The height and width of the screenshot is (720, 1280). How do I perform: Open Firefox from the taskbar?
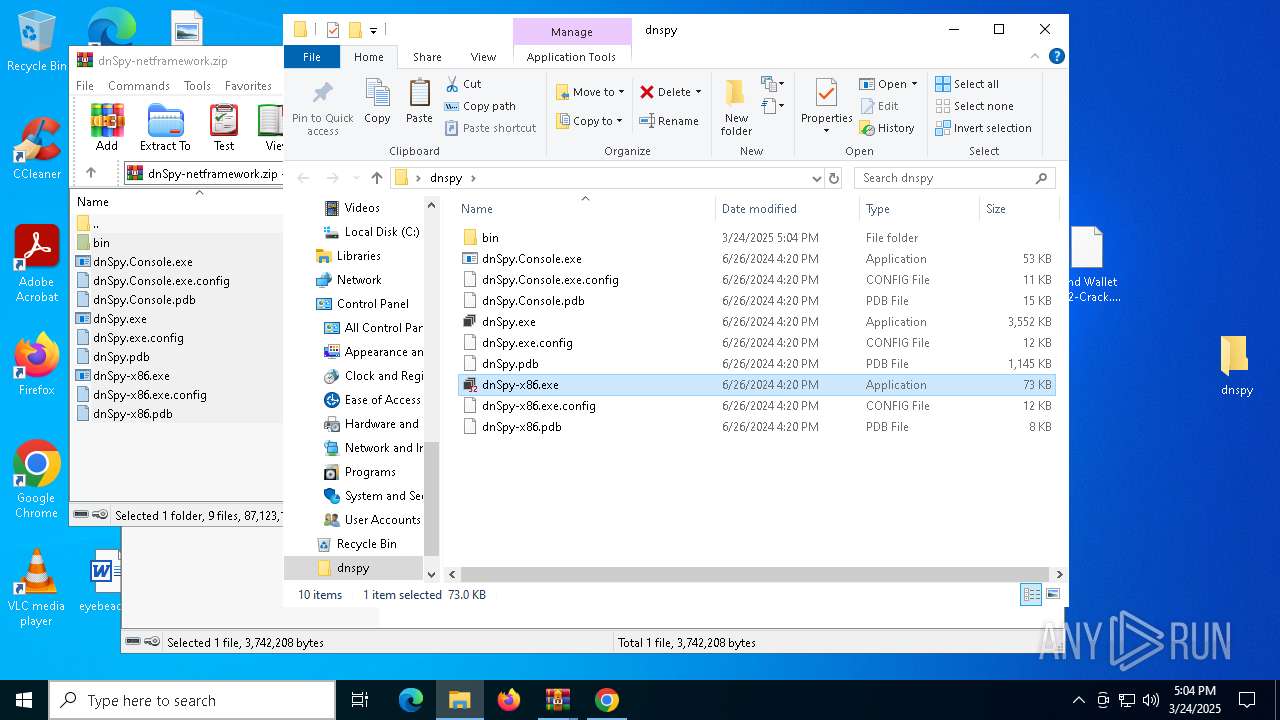[508, 700]
